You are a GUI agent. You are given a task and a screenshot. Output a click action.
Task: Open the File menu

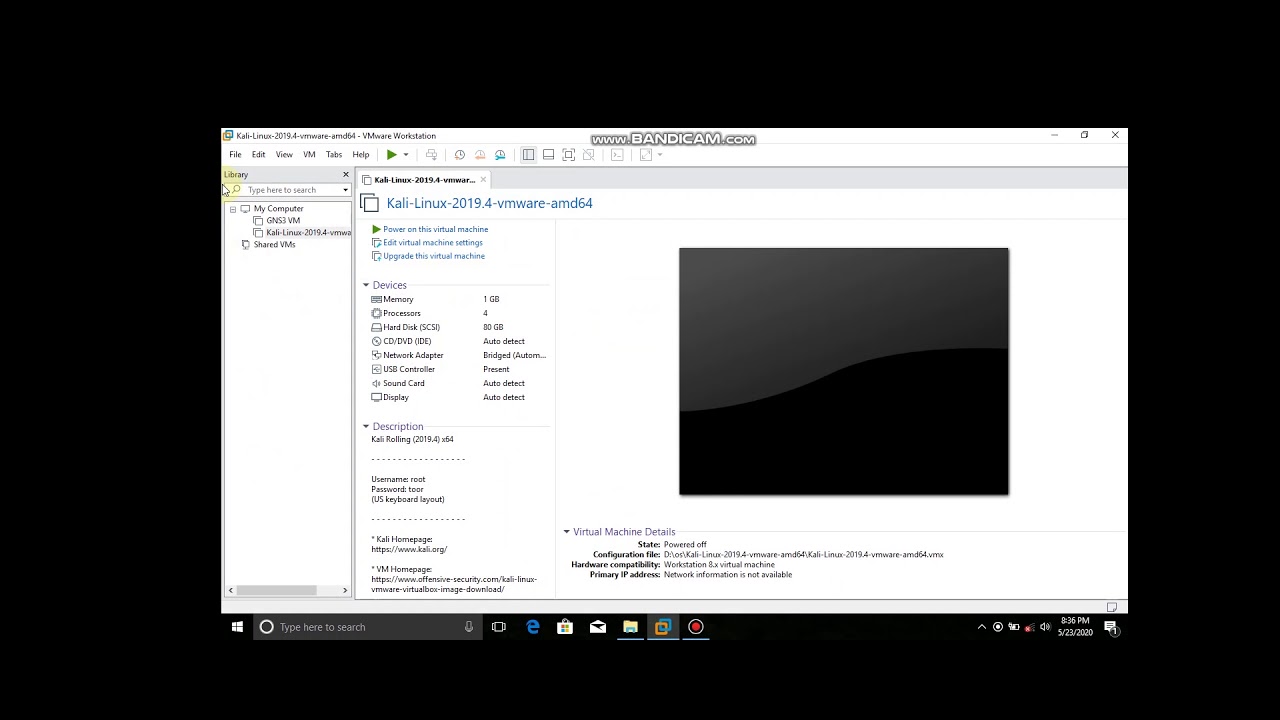[x=235, y=155]
